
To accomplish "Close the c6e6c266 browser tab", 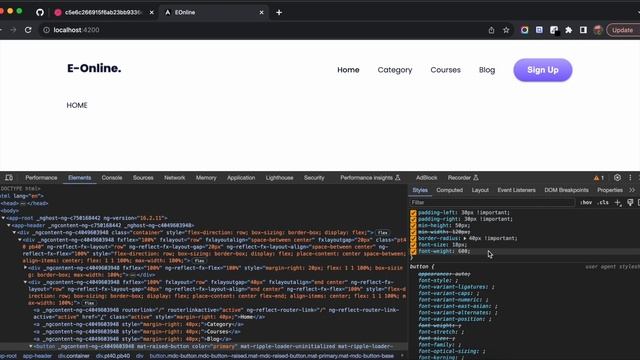I will click(x=151, y=12).
